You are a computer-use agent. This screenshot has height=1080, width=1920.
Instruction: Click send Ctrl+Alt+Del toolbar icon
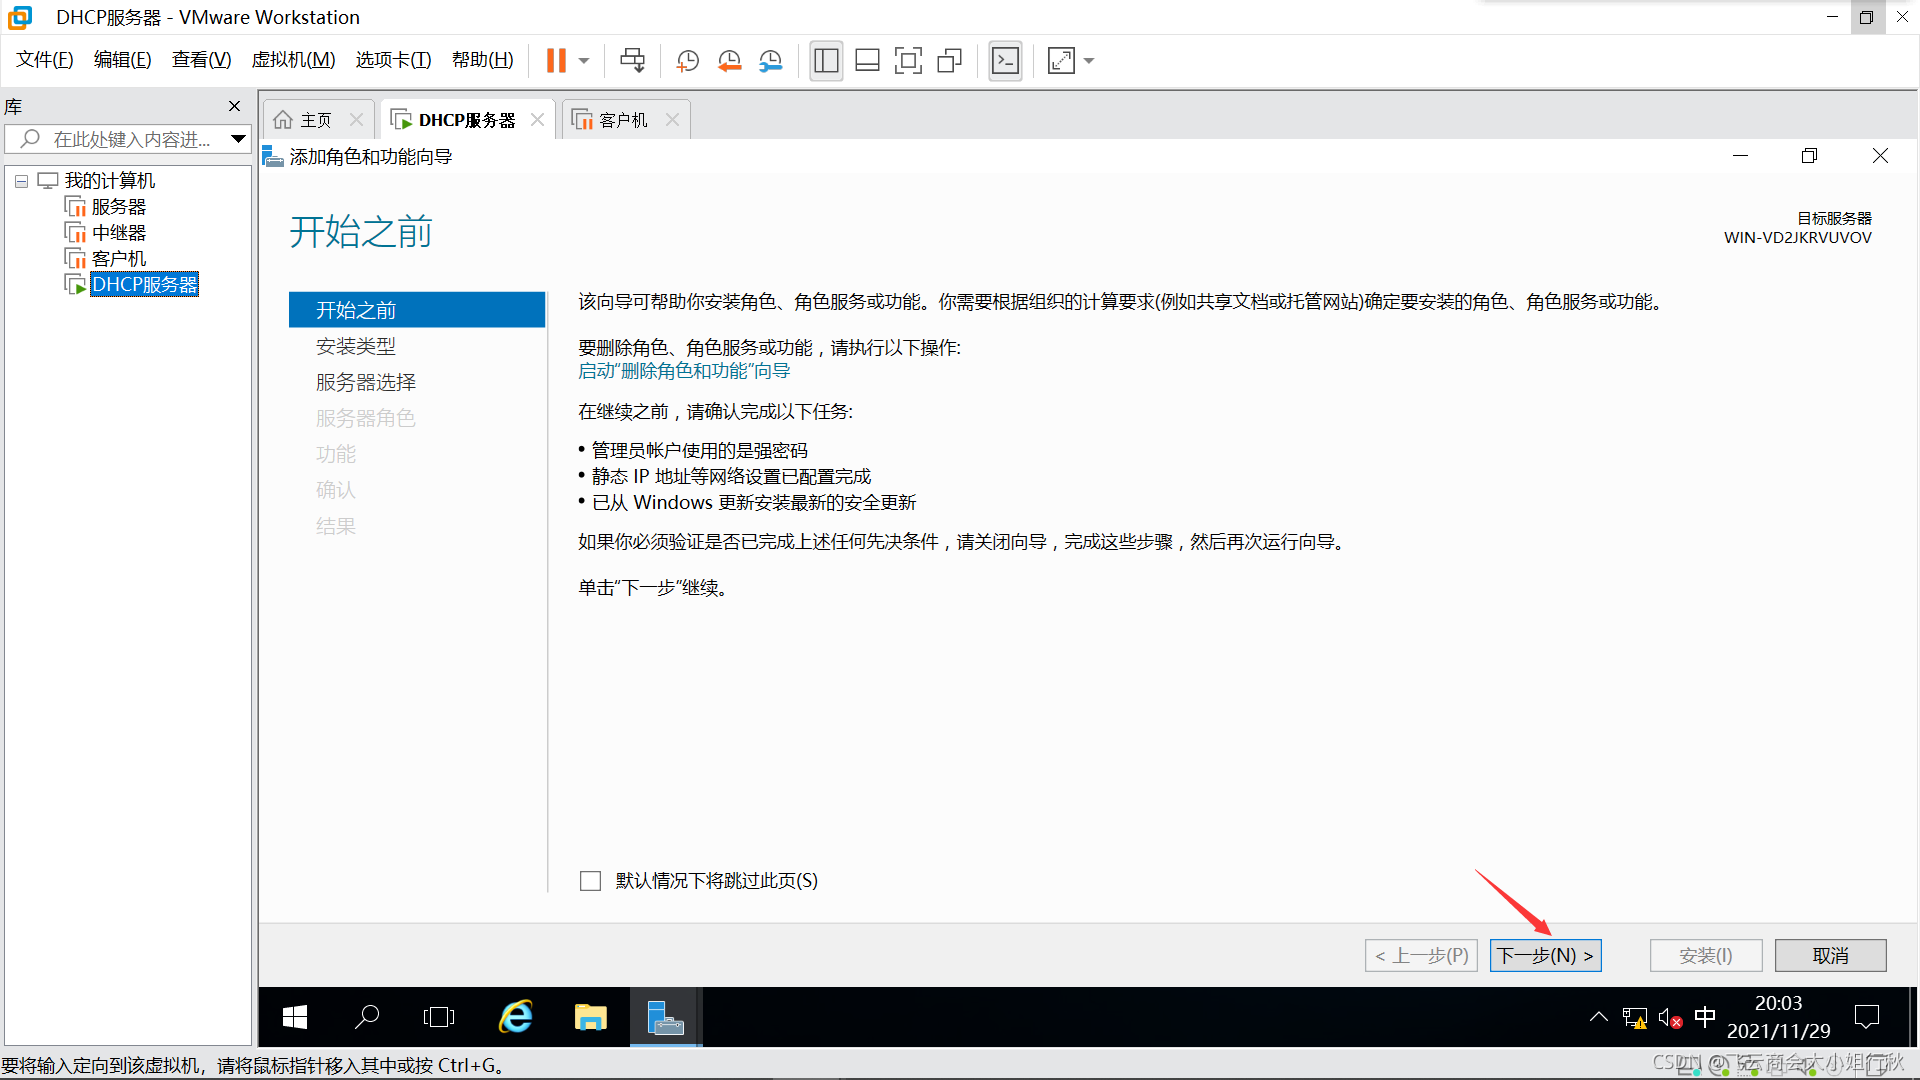632,61
